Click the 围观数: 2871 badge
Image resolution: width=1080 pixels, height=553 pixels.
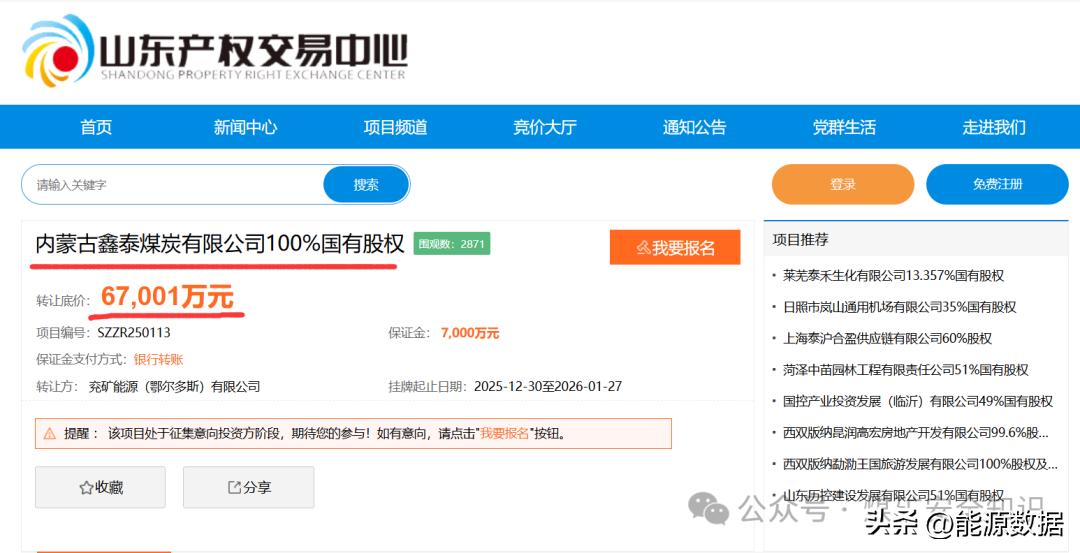452,244
